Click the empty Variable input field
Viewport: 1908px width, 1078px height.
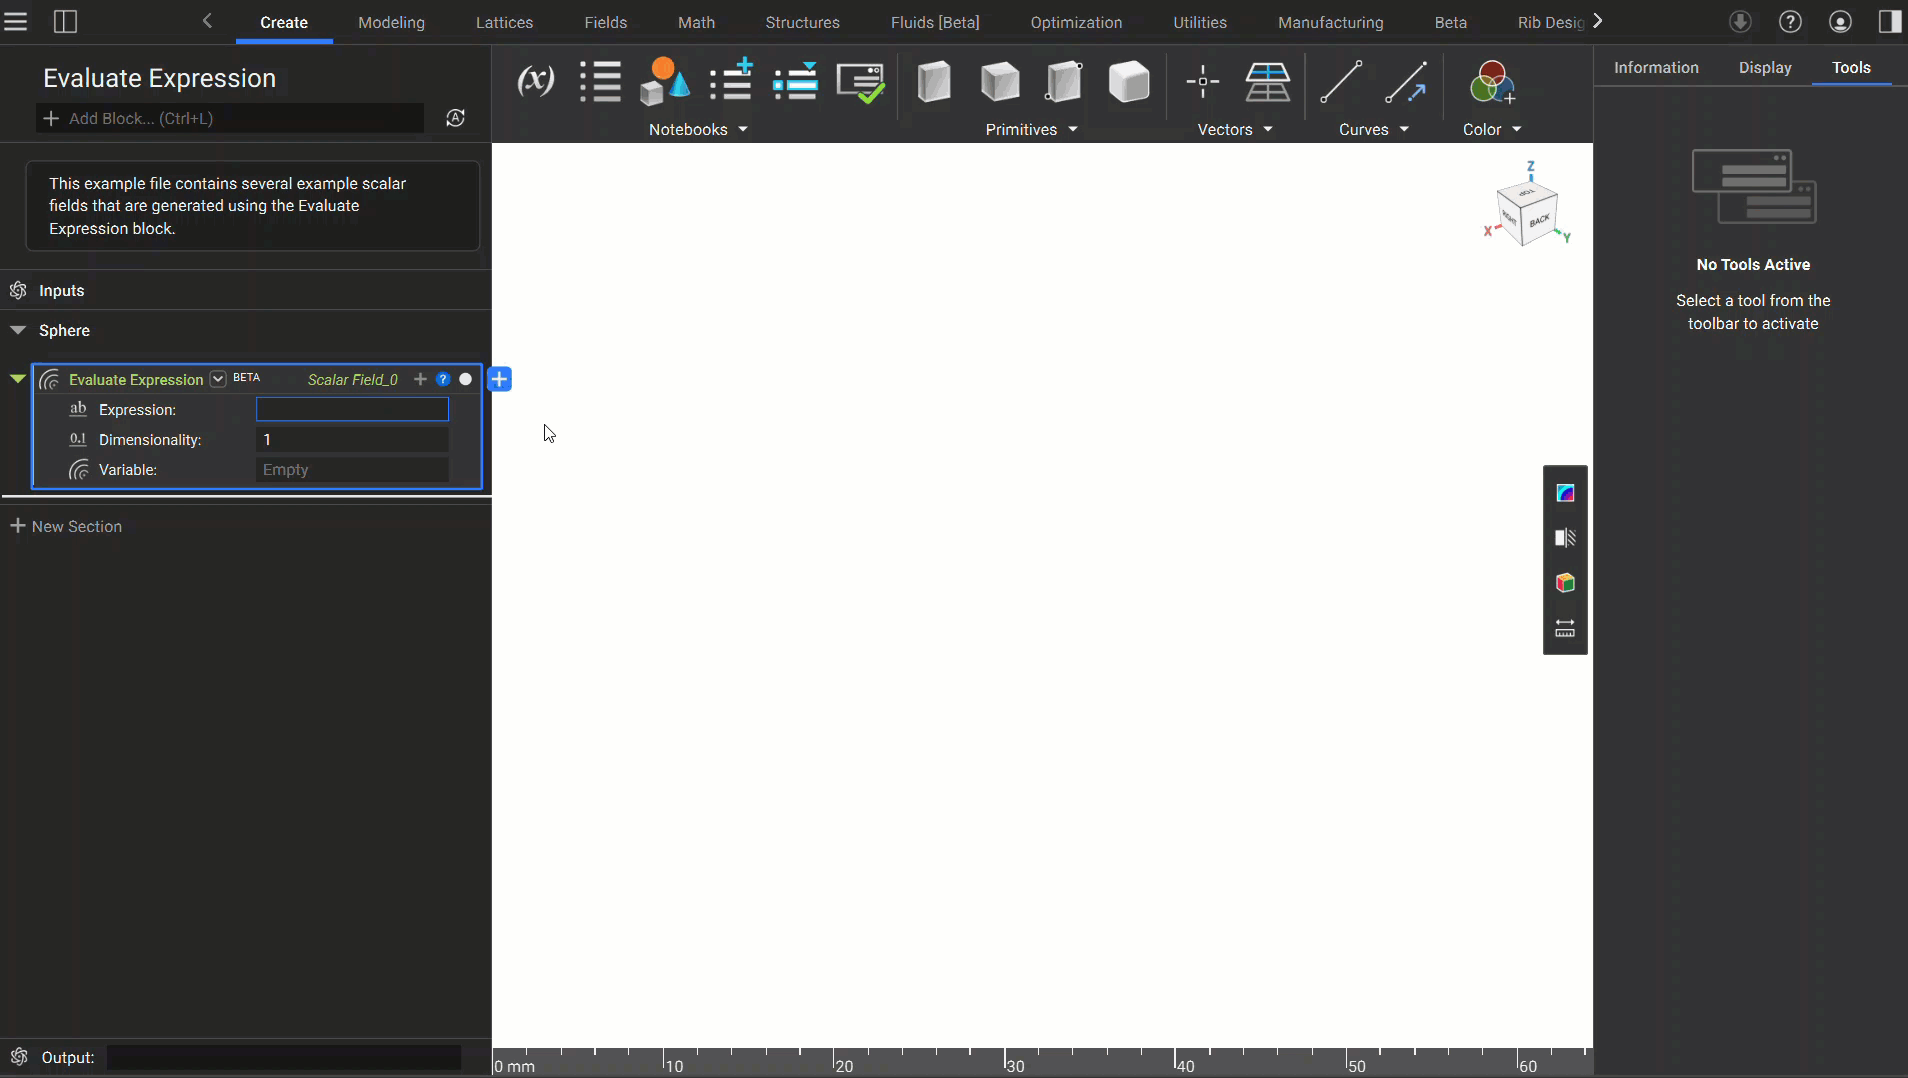[352, 470]
